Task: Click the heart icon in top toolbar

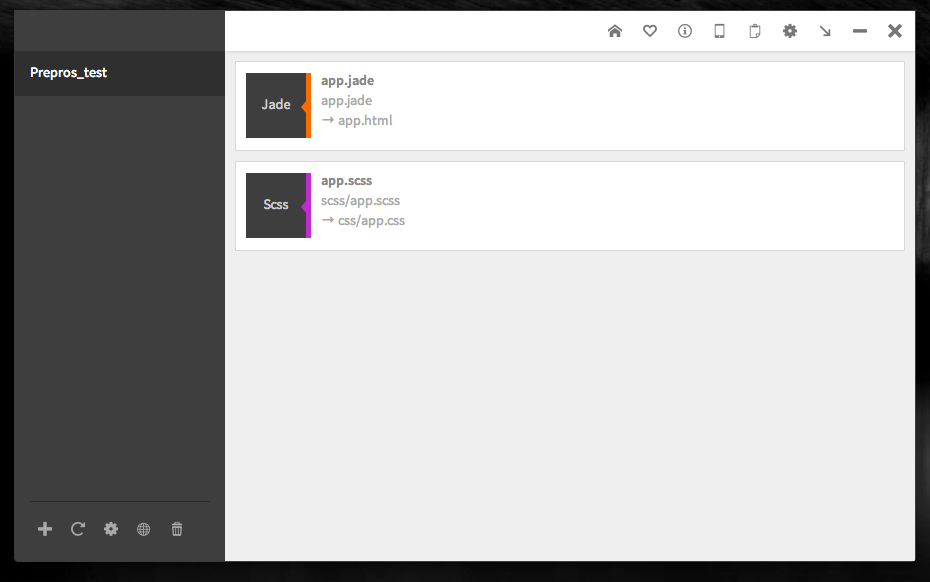Action: coord(650,31)
